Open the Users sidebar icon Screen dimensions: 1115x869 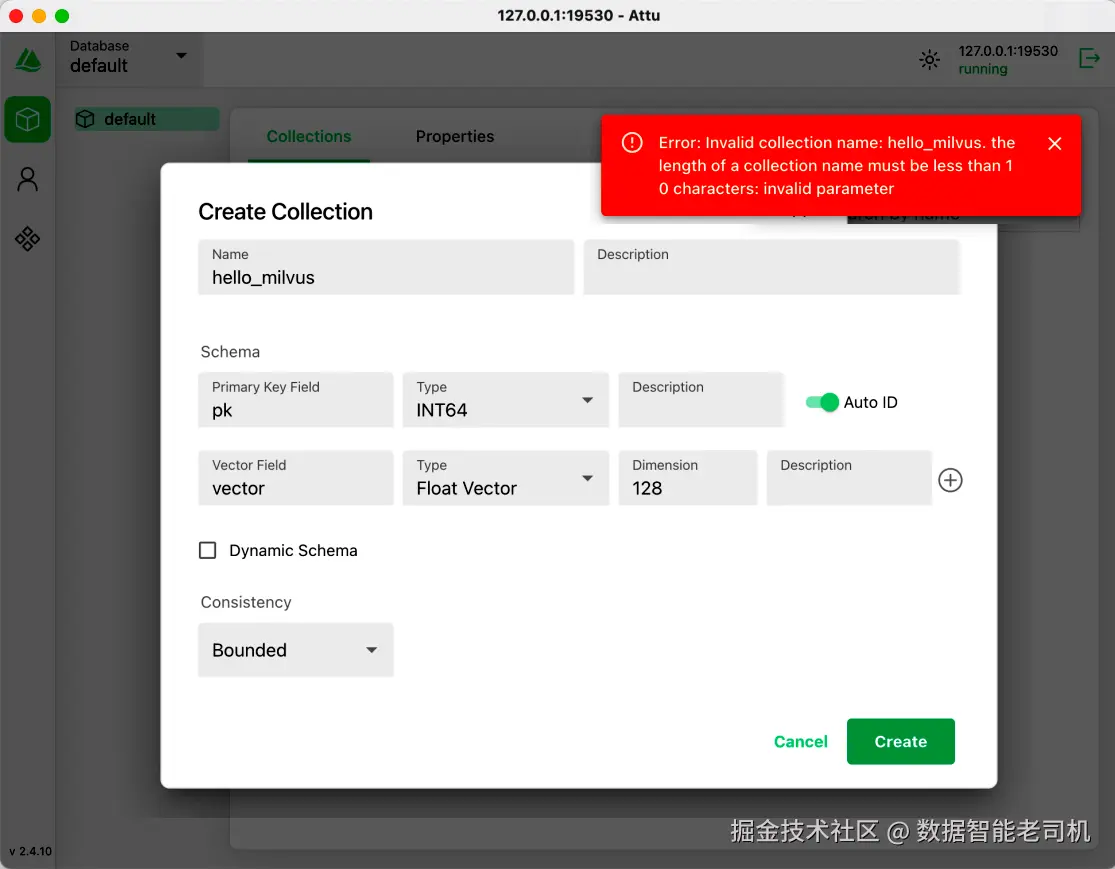[x=28, y=179]
